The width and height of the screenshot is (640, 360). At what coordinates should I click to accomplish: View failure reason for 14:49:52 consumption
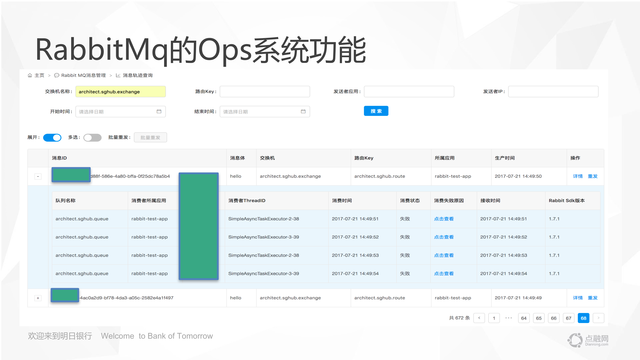pyautogui.click(x=444, y=237)
